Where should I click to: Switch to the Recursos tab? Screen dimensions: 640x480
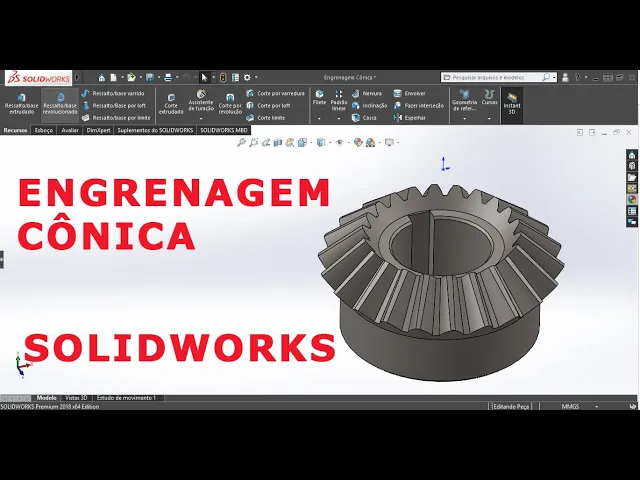click(x=15, y=130)
